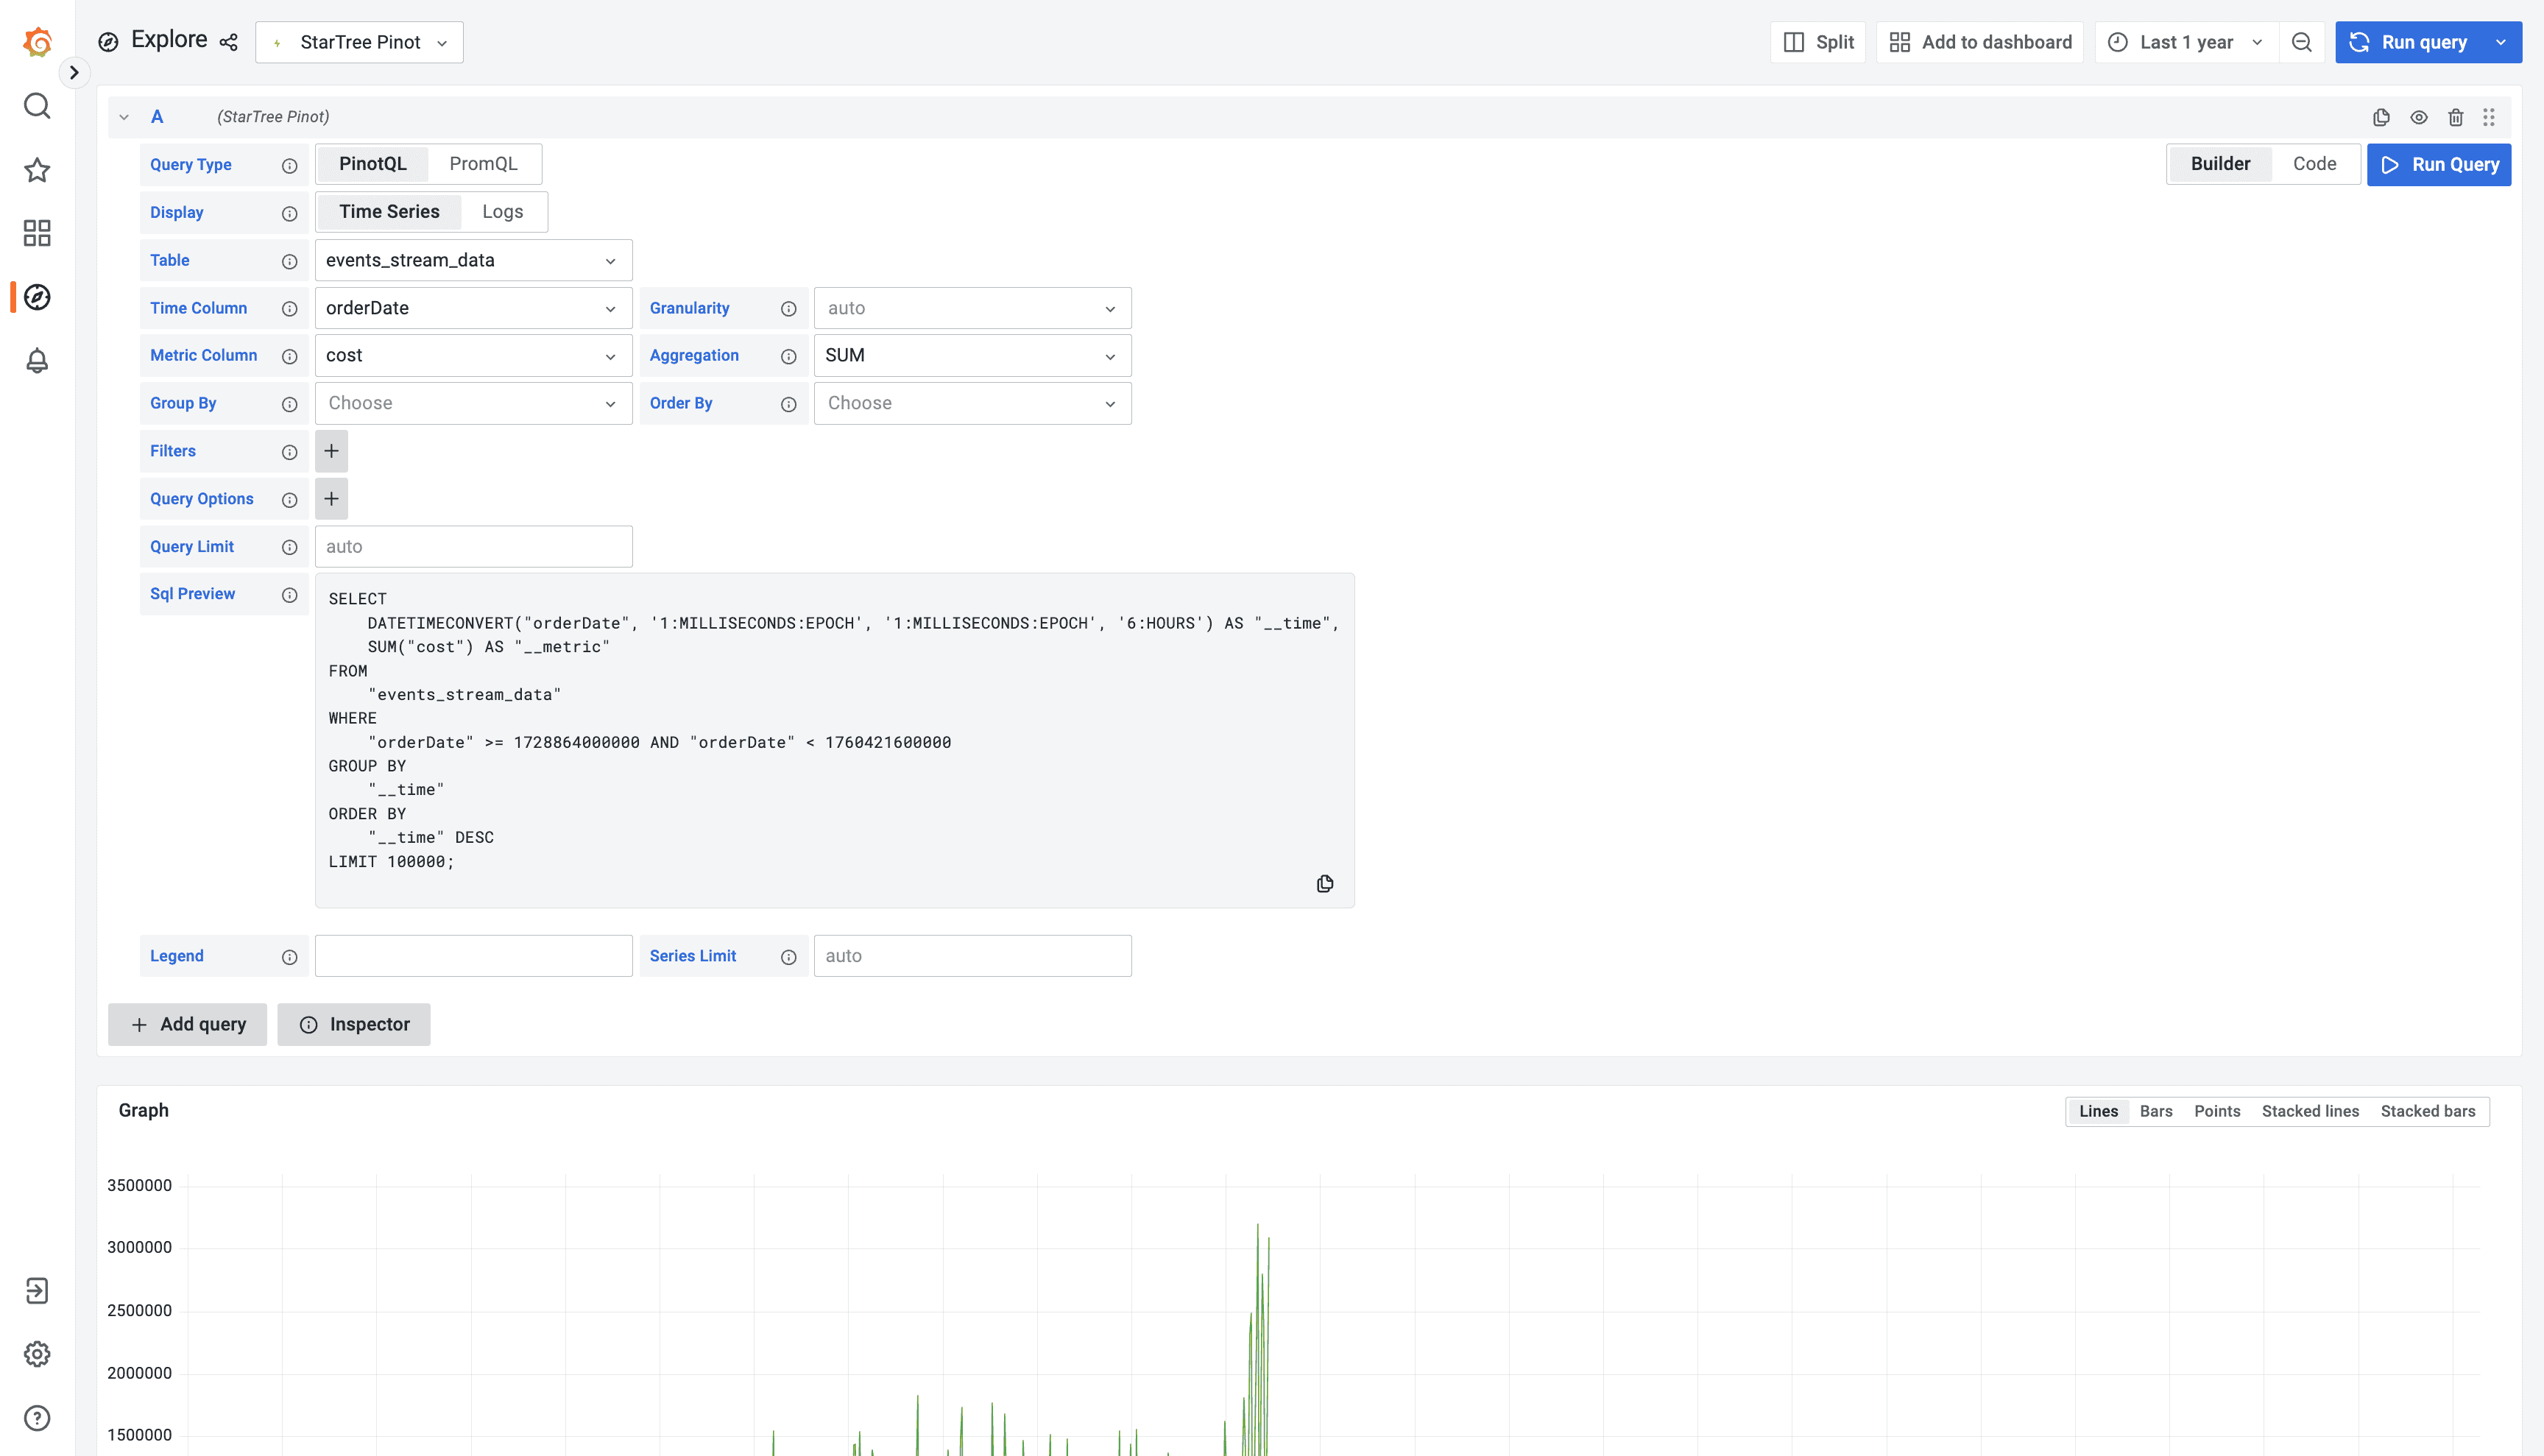The height and width of the screenshot is (1456, 2544).
Task: Click the top Run query button
Action: tap(2408, 42)
